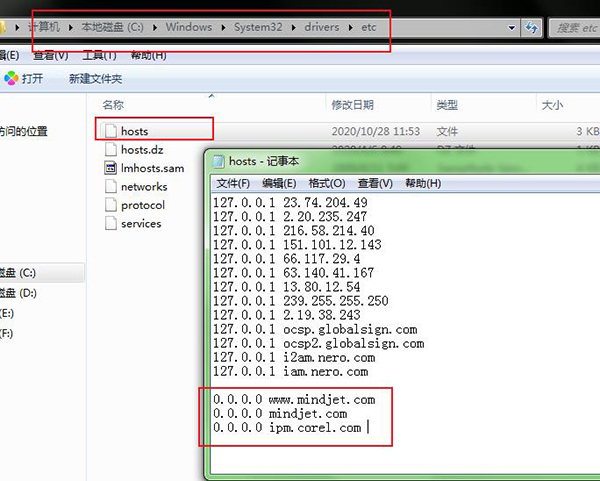The width and height of the screenshot is (600, 481).
Task: Open Notepad 查看(V) menu
Action: coord(375,183)
